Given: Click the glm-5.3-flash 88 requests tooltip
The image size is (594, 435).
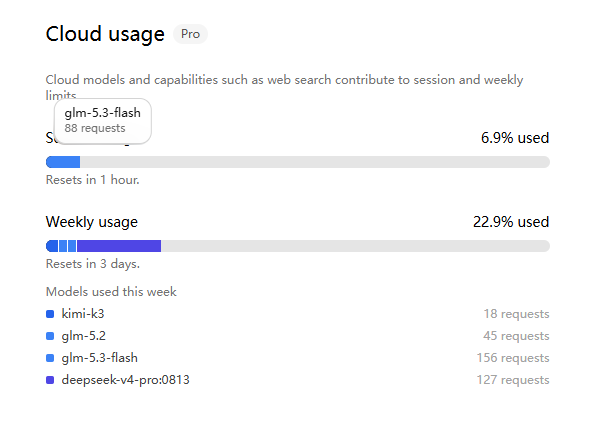Looking at the screenshot, I should 103,121.
